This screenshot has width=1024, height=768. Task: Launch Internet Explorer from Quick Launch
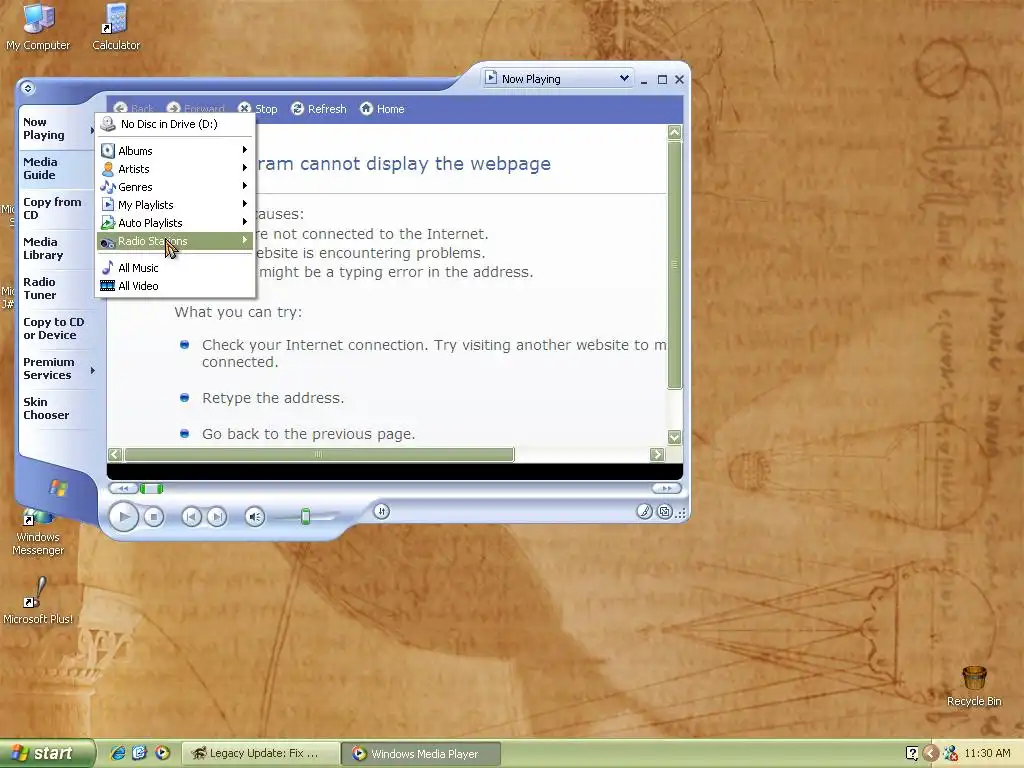(x=118, y=753)
